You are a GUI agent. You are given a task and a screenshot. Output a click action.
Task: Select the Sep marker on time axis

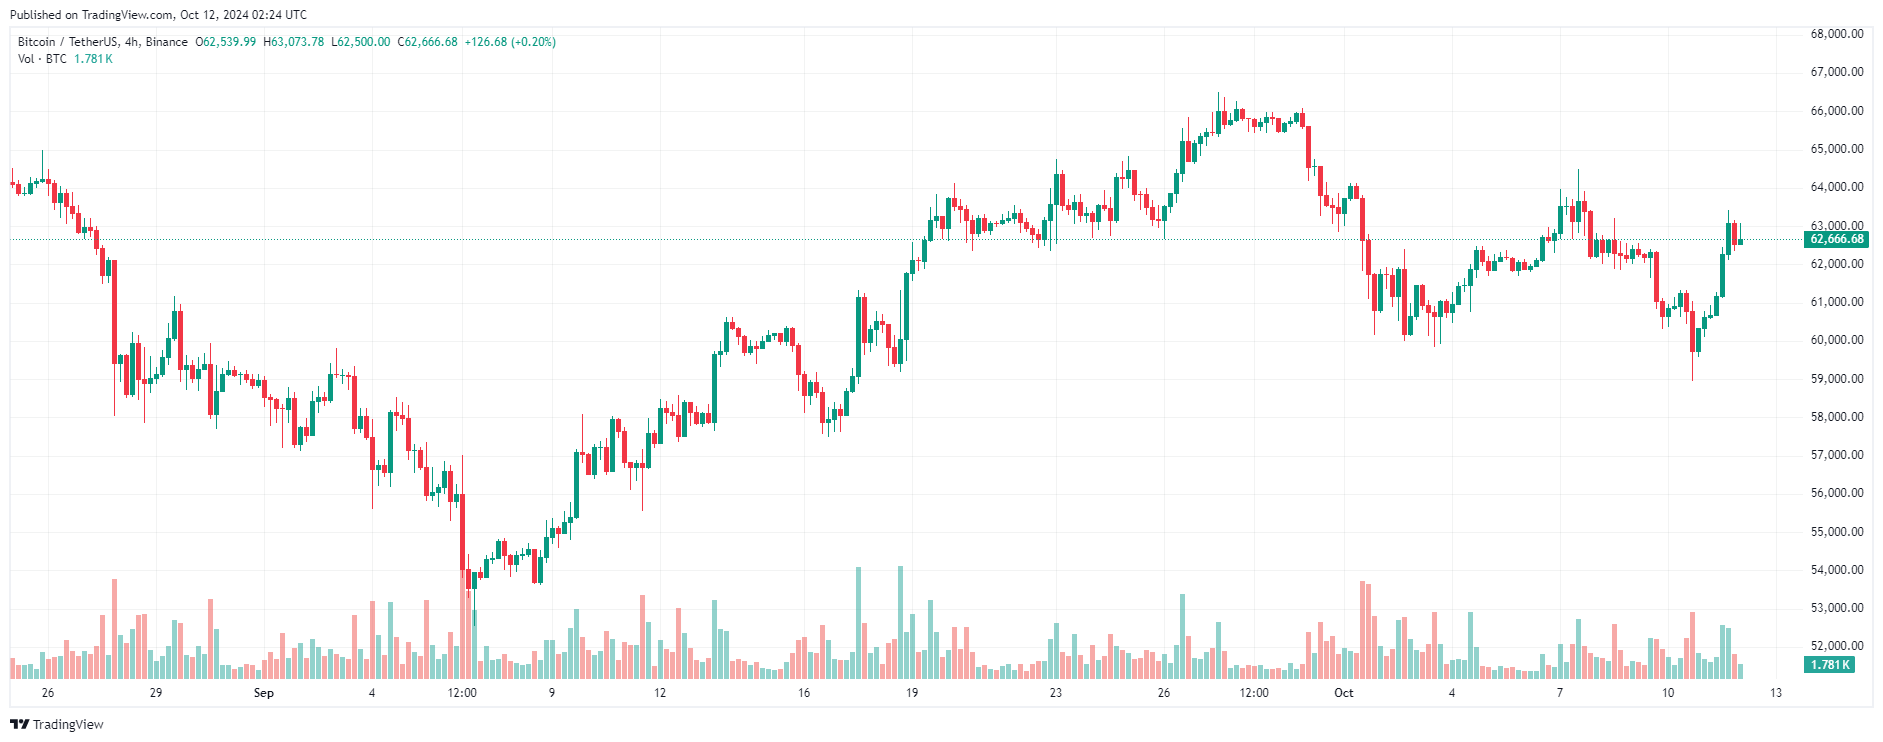pyautogui.click(x=264, y=693)
